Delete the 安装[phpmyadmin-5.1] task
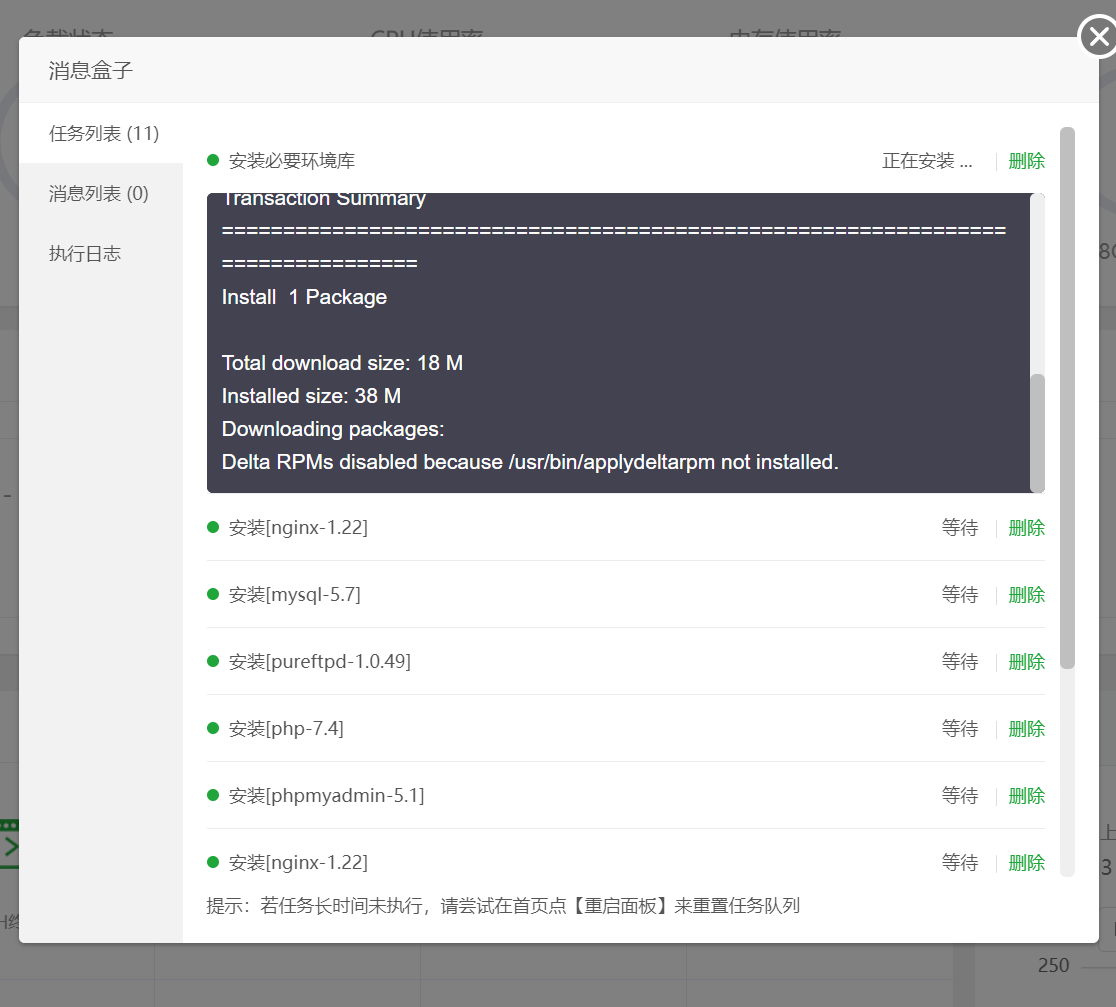The width and height of the screenshot is (1116, 1007). (1026, 796)
